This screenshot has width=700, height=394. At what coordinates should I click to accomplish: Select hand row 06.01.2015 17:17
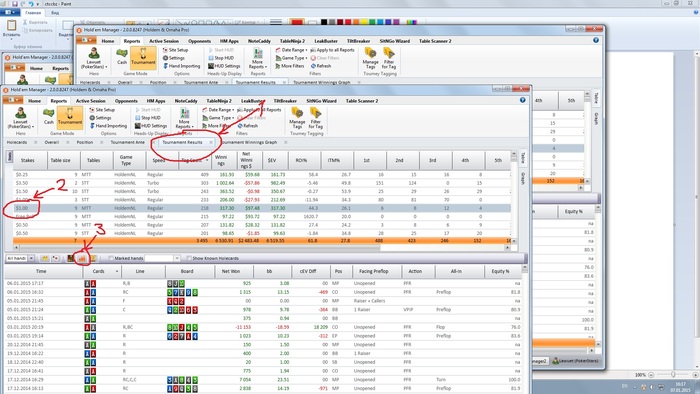[263, 283]
